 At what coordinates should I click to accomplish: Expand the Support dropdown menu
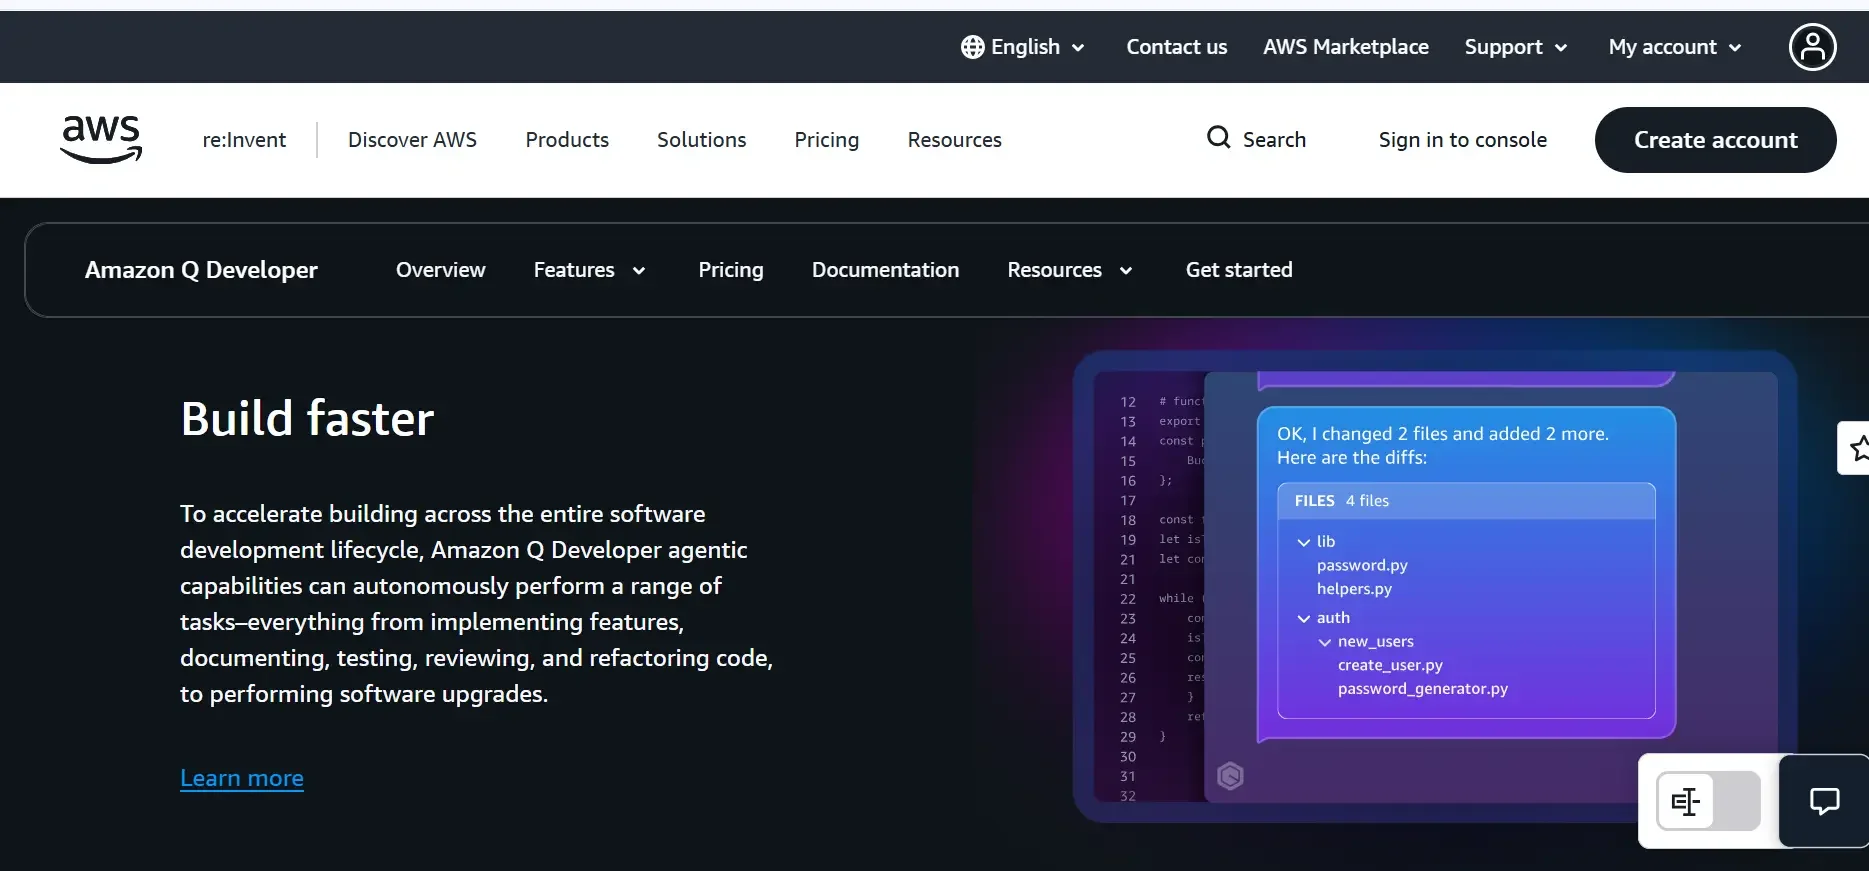tap(1515, 47)
